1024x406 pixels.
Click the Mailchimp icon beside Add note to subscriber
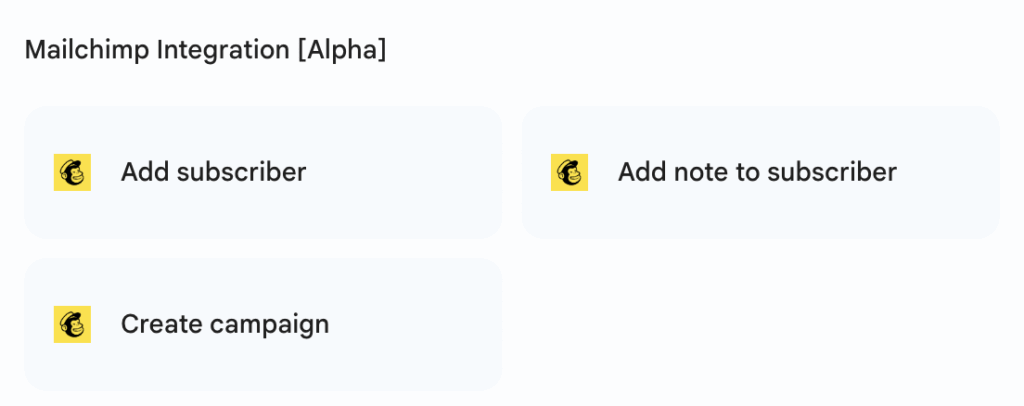point(569,172)
